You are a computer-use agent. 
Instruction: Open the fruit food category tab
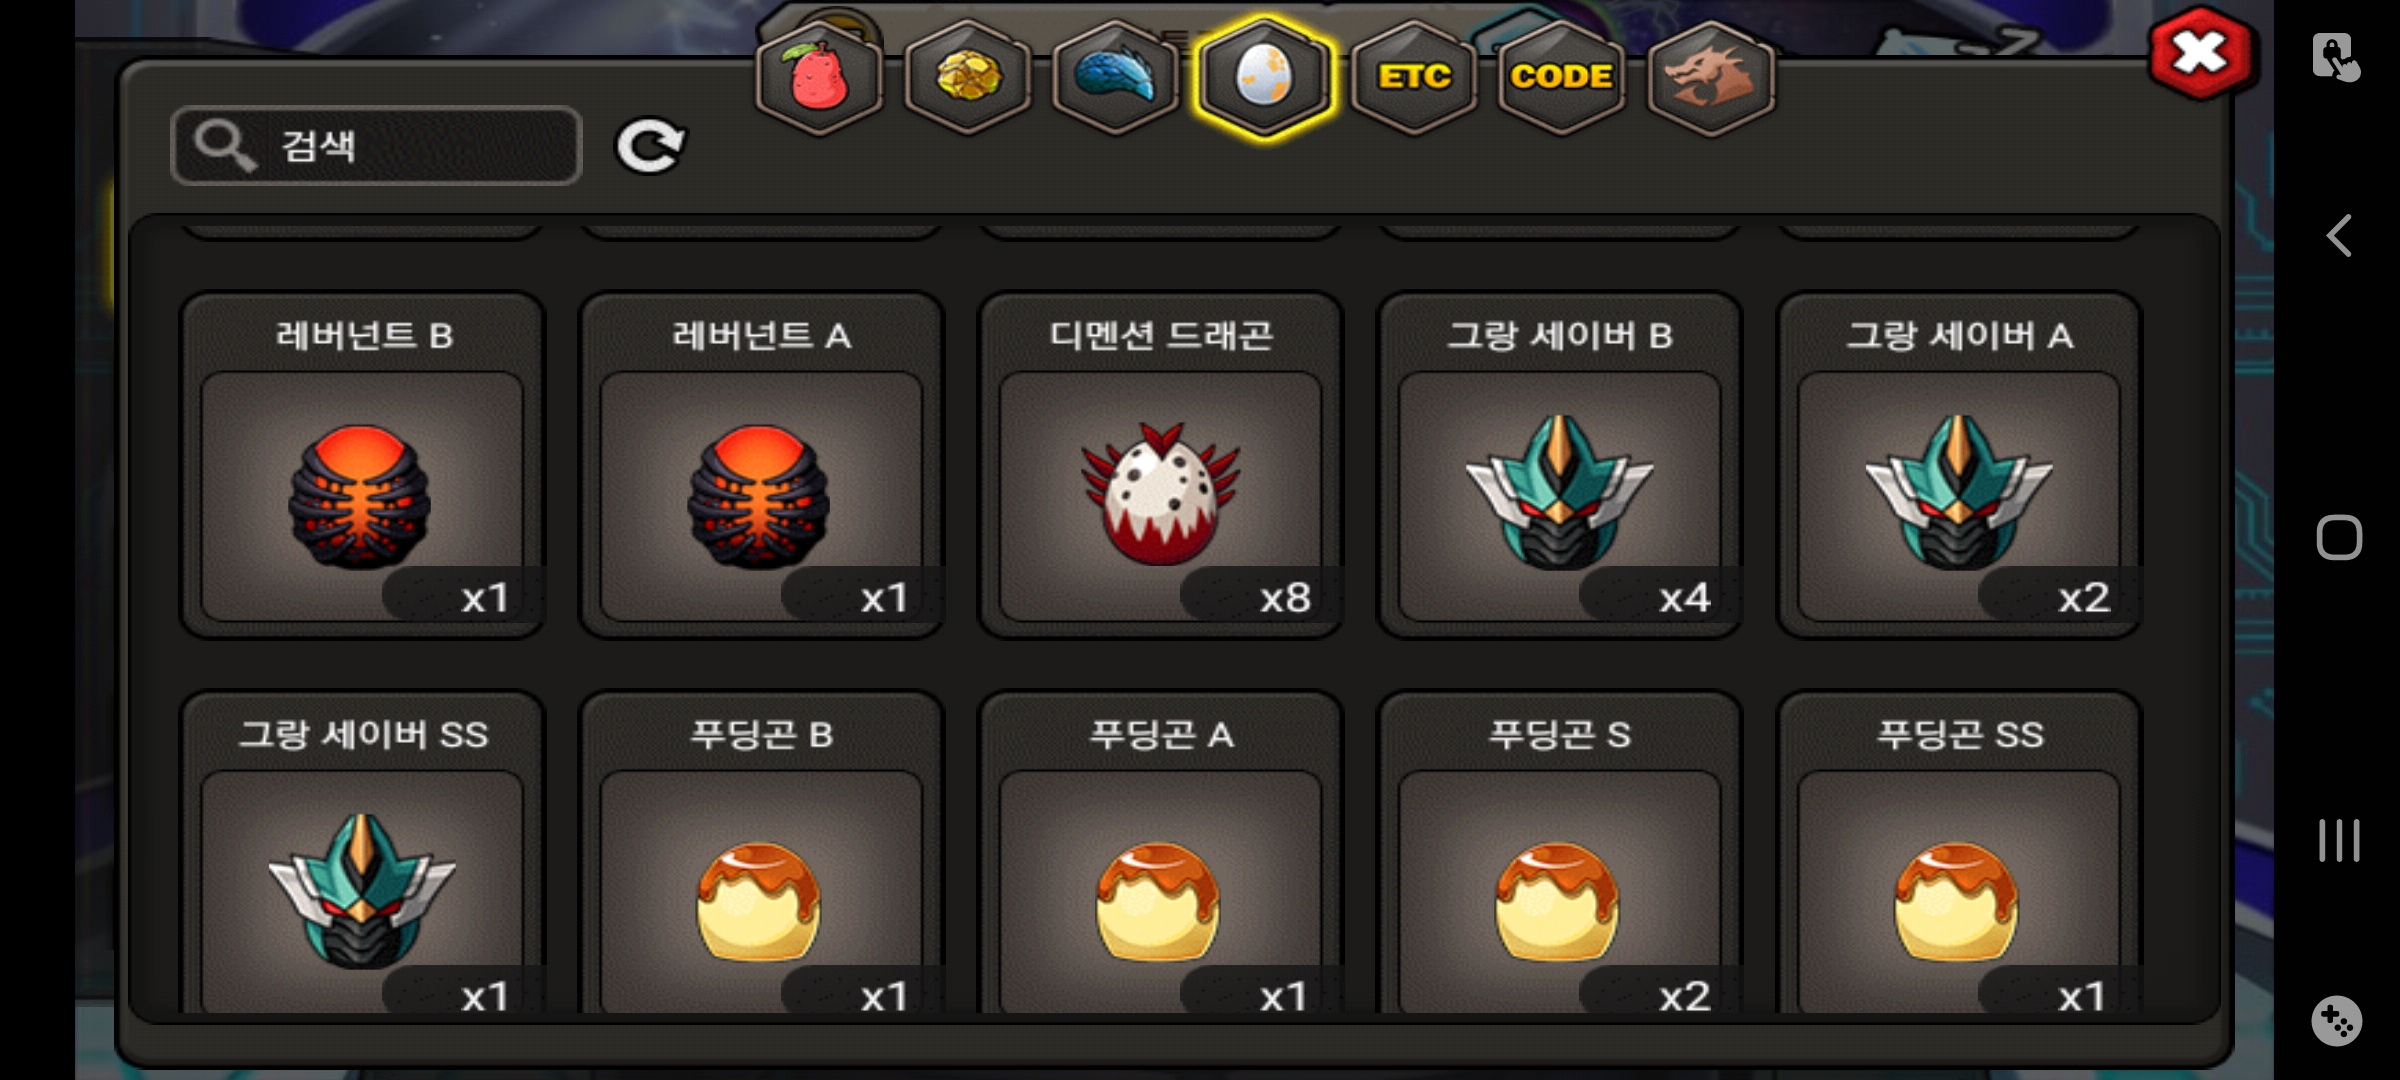(819, 77)
